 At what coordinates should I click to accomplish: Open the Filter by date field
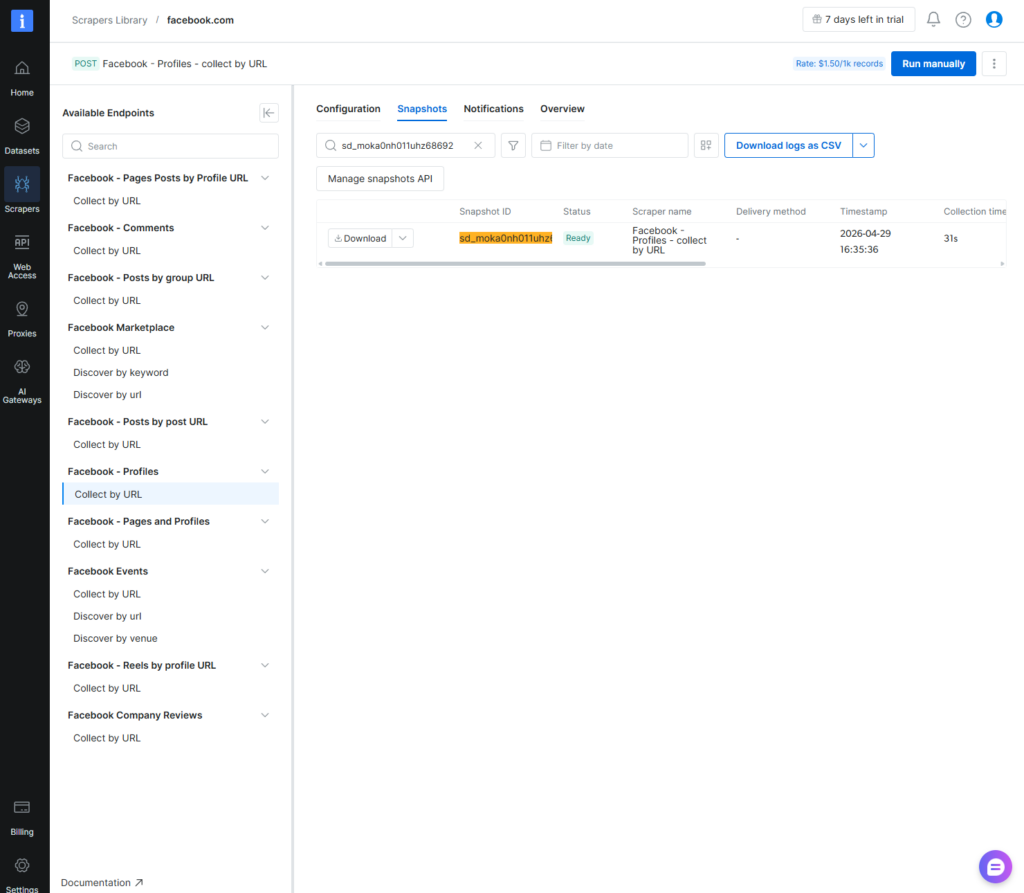tap(609, 146)
